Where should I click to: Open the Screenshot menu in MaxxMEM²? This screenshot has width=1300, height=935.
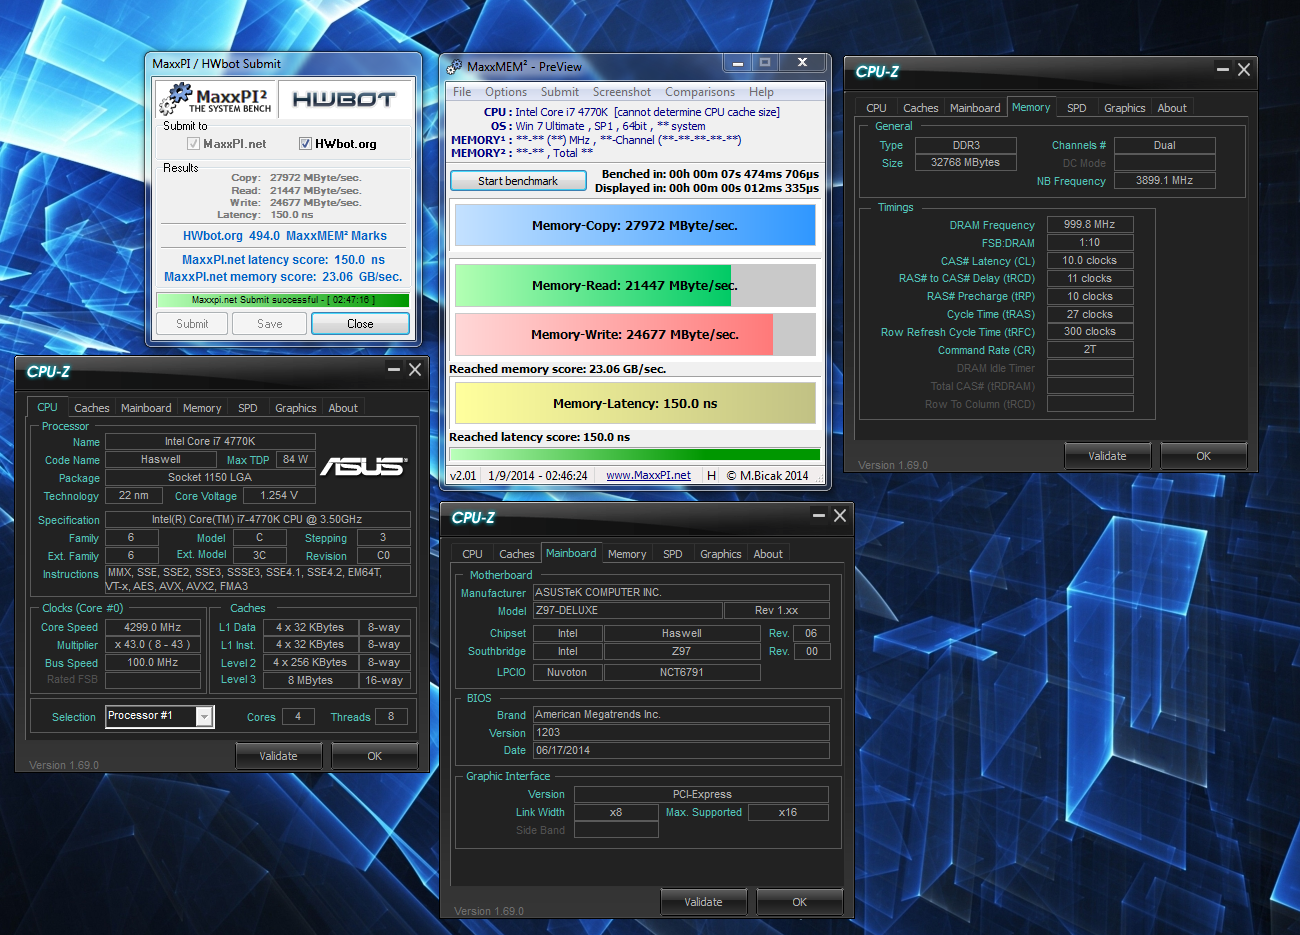pos(622,92)
